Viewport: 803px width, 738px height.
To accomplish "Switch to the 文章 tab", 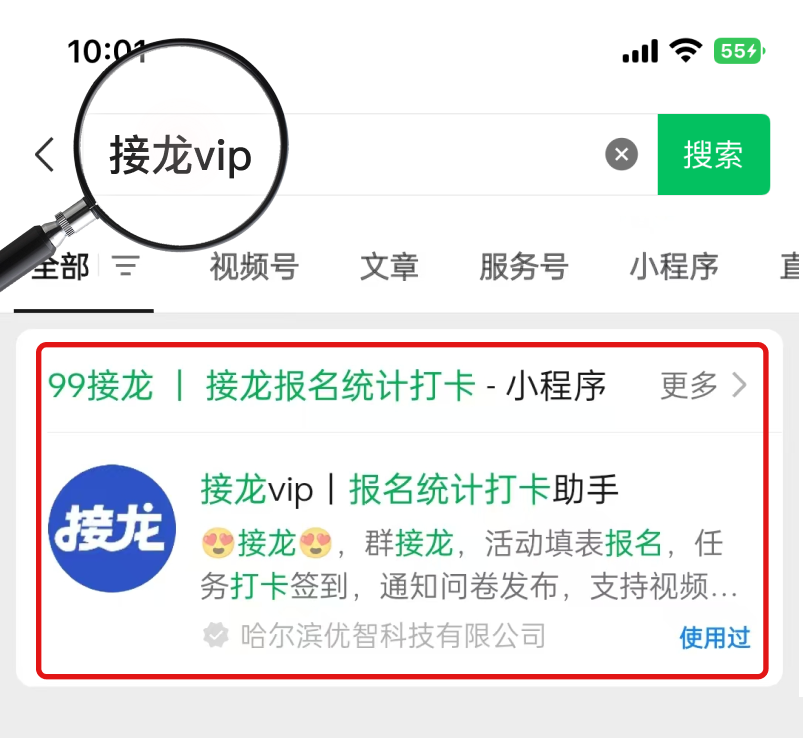I will [389, 267].
